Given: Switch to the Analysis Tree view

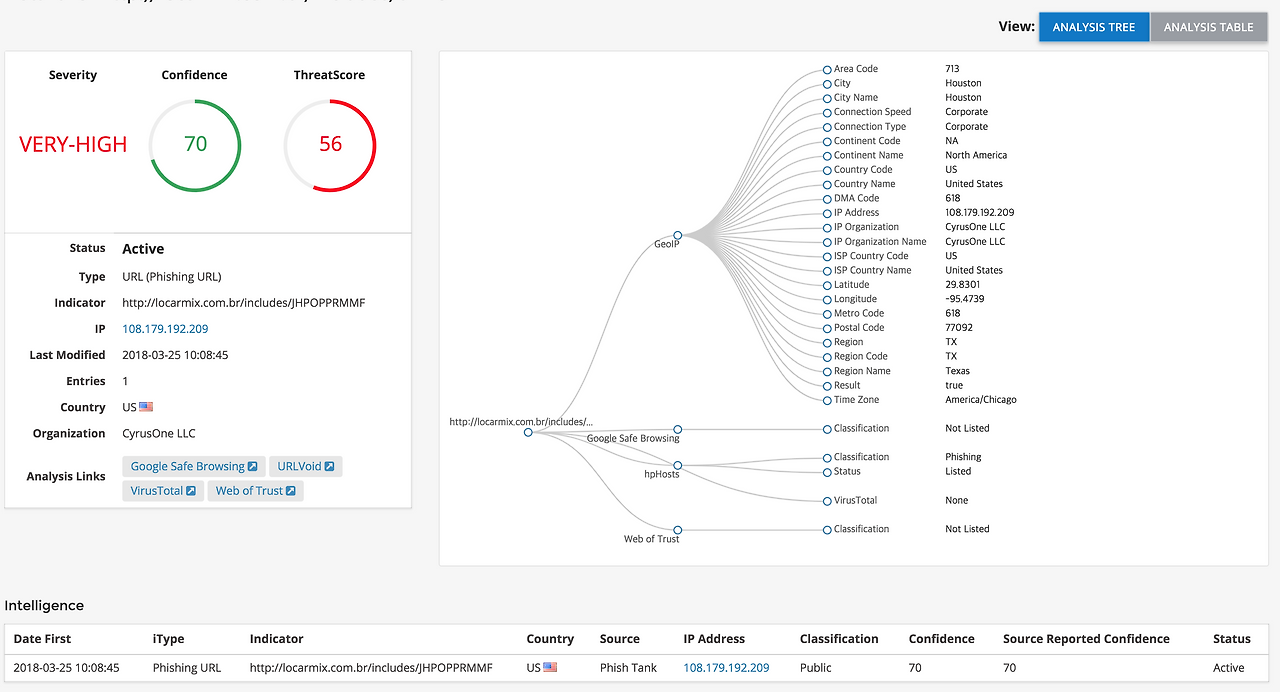Looking at the screenshot, I should pos(1094,27).
